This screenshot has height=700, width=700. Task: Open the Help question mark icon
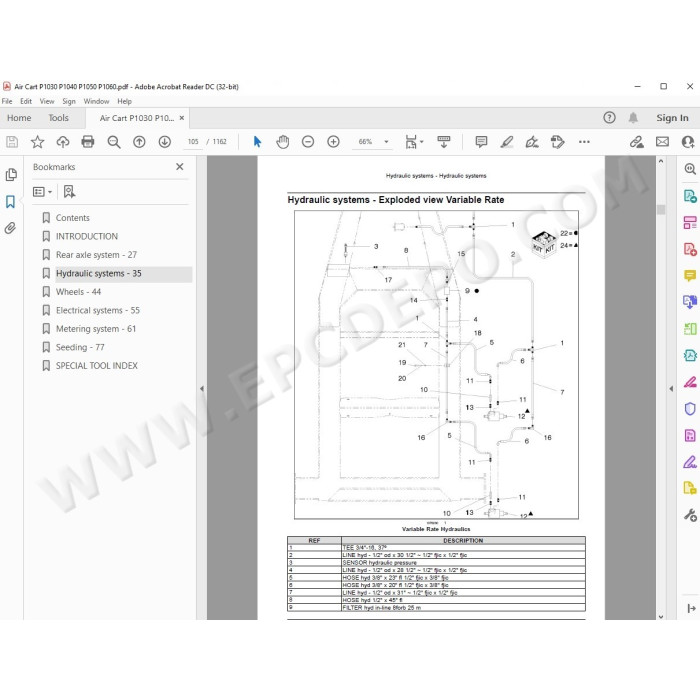pyautogui.click(x=609, y=117)
